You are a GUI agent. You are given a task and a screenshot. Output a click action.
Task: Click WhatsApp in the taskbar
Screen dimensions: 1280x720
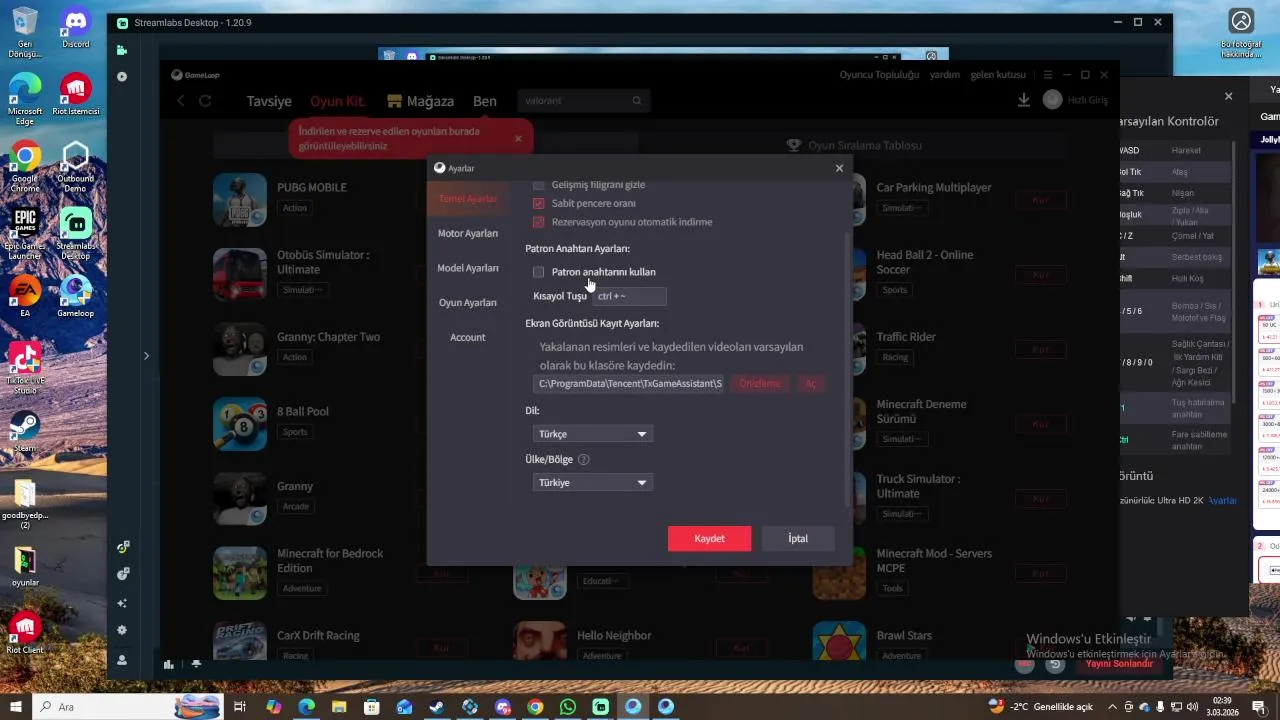tap(568, 707)
